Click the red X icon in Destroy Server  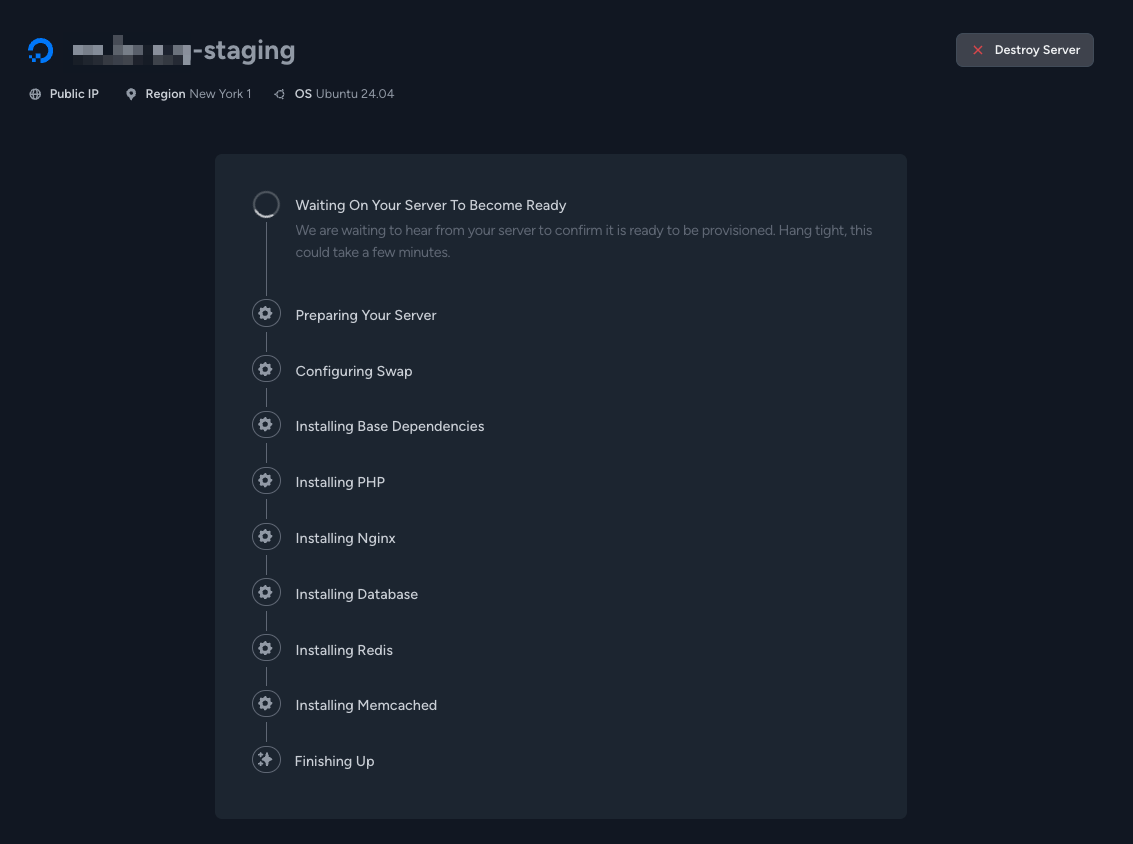click(978, 50)
